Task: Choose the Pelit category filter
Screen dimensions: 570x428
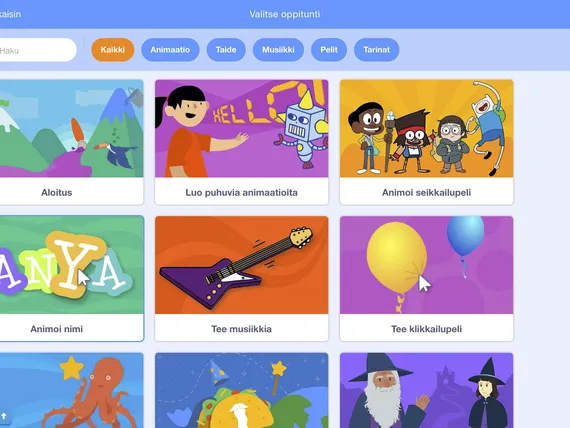Action: pyautogui.click(x=329, y=49)
